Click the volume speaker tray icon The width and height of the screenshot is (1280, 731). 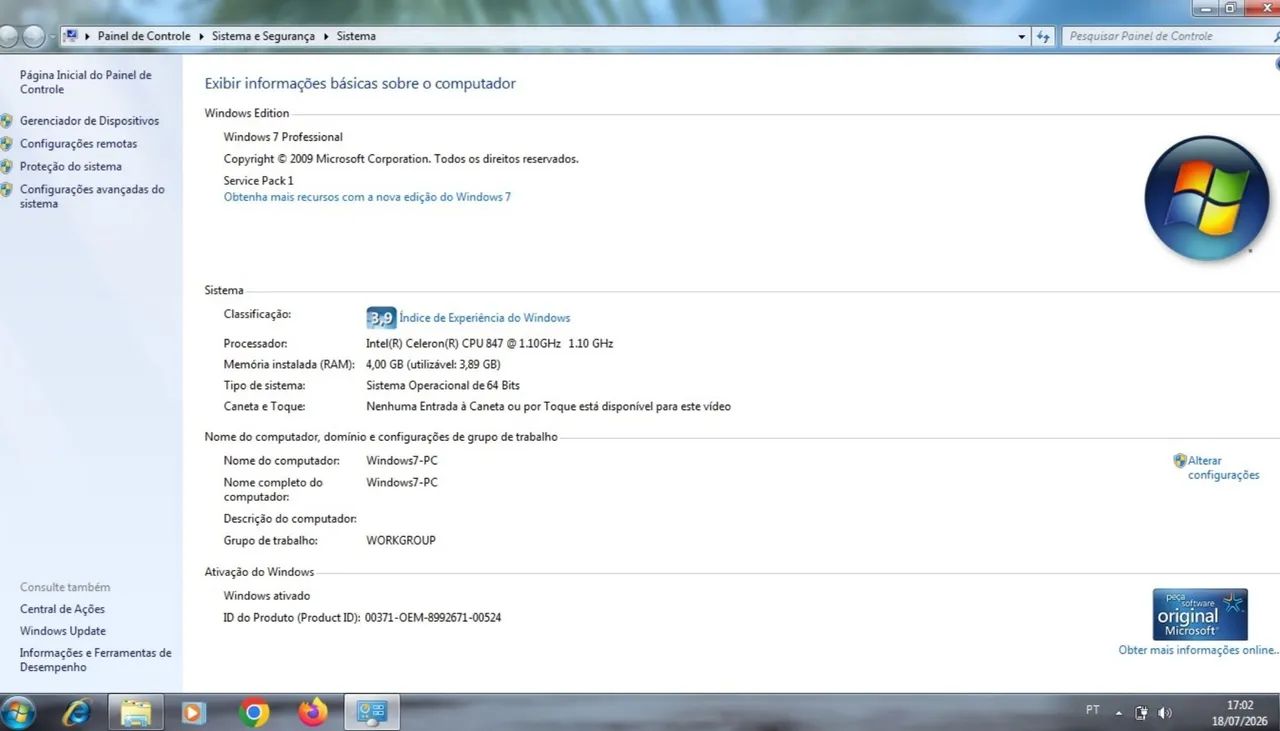click(1164, 712)
